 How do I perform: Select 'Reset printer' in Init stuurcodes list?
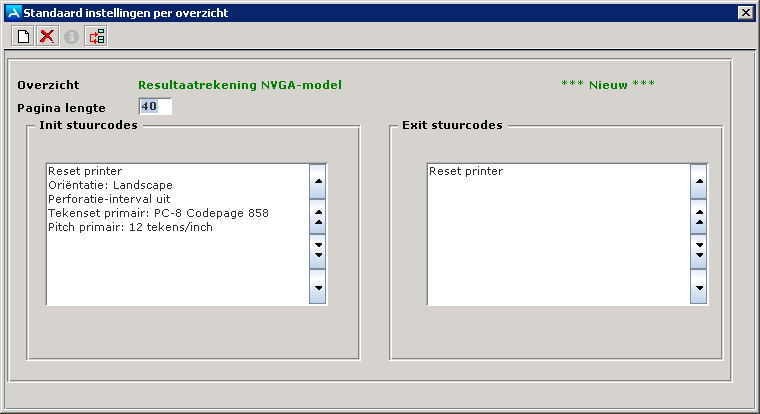[x=85, y=171]
